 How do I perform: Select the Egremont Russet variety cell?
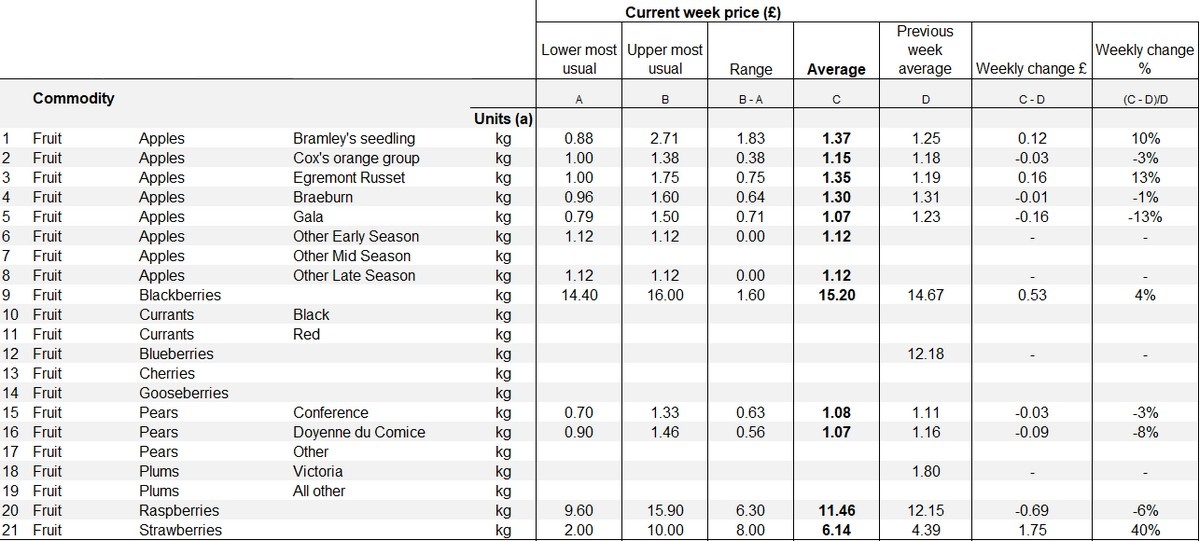348,178
